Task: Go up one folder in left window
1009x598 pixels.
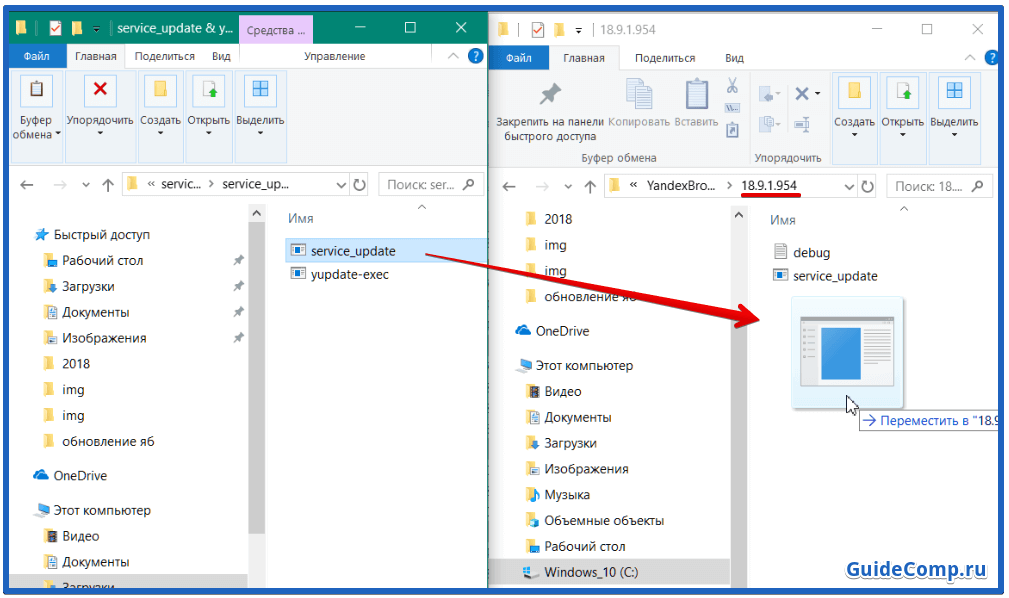Action: coord(107,185)
